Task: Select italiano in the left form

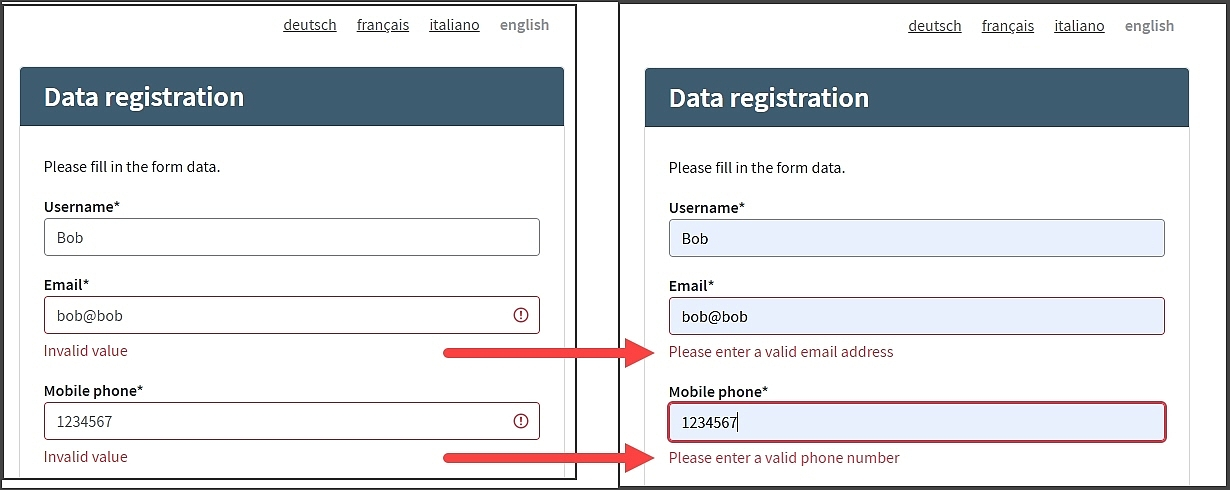Action: (454, 25)
